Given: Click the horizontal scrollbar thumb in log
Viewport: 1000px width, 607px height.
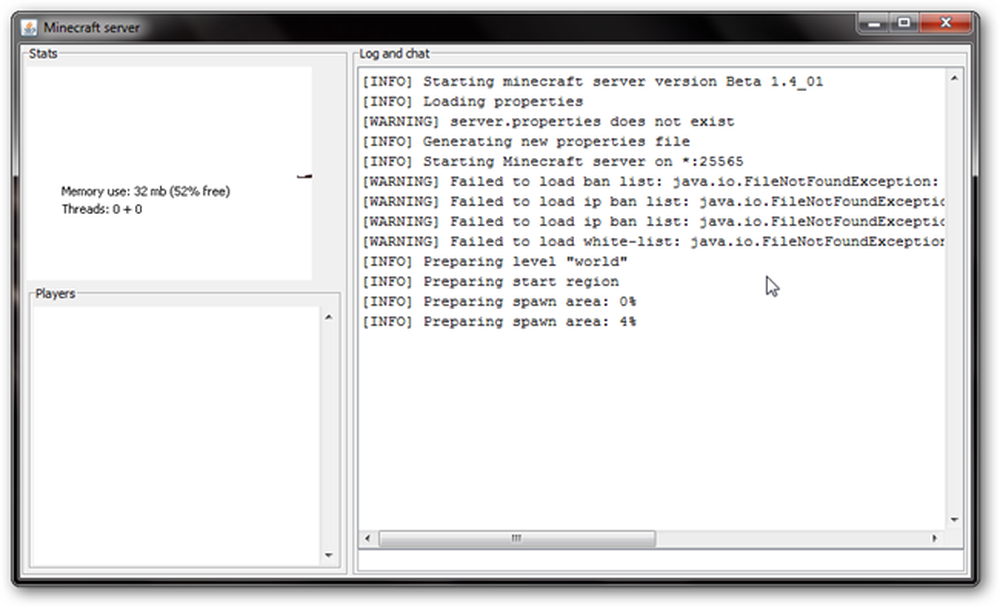Looking at the screenshot, I should [x=517, y=538].
